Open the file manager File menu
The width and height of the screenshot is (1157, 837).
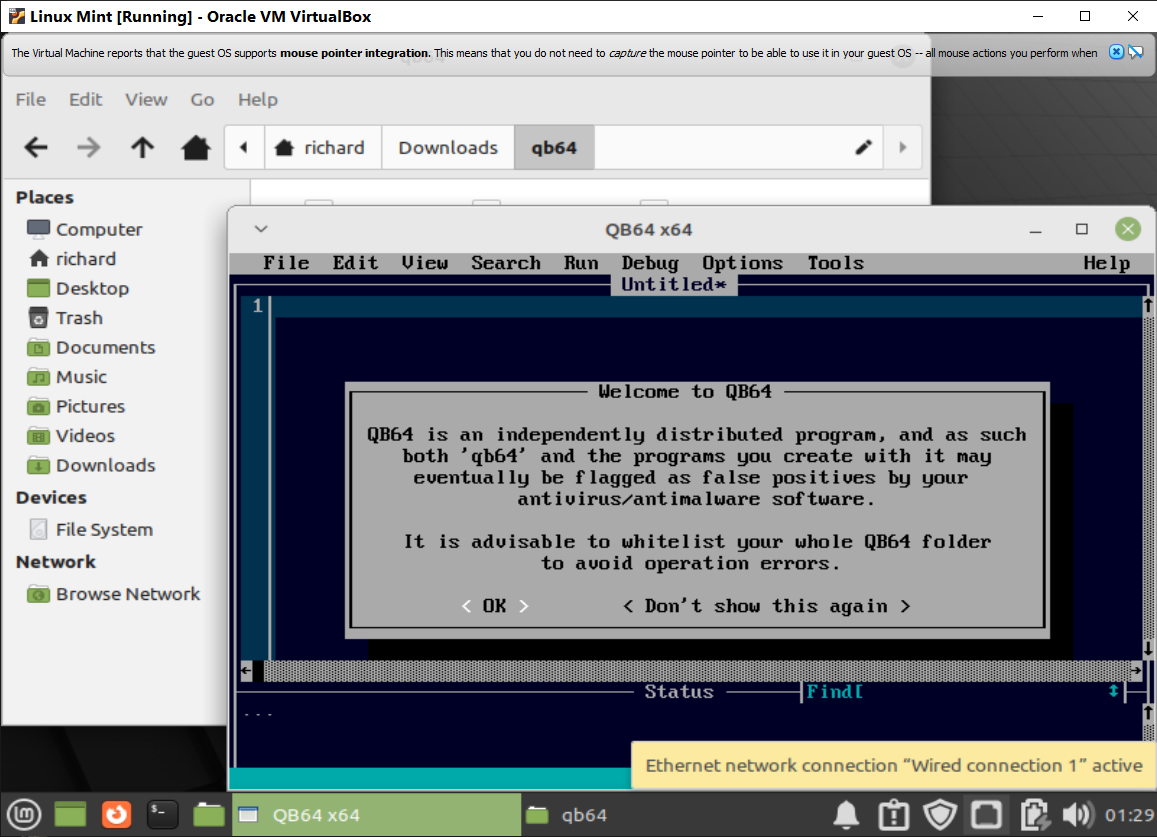[x=31, y=100]
